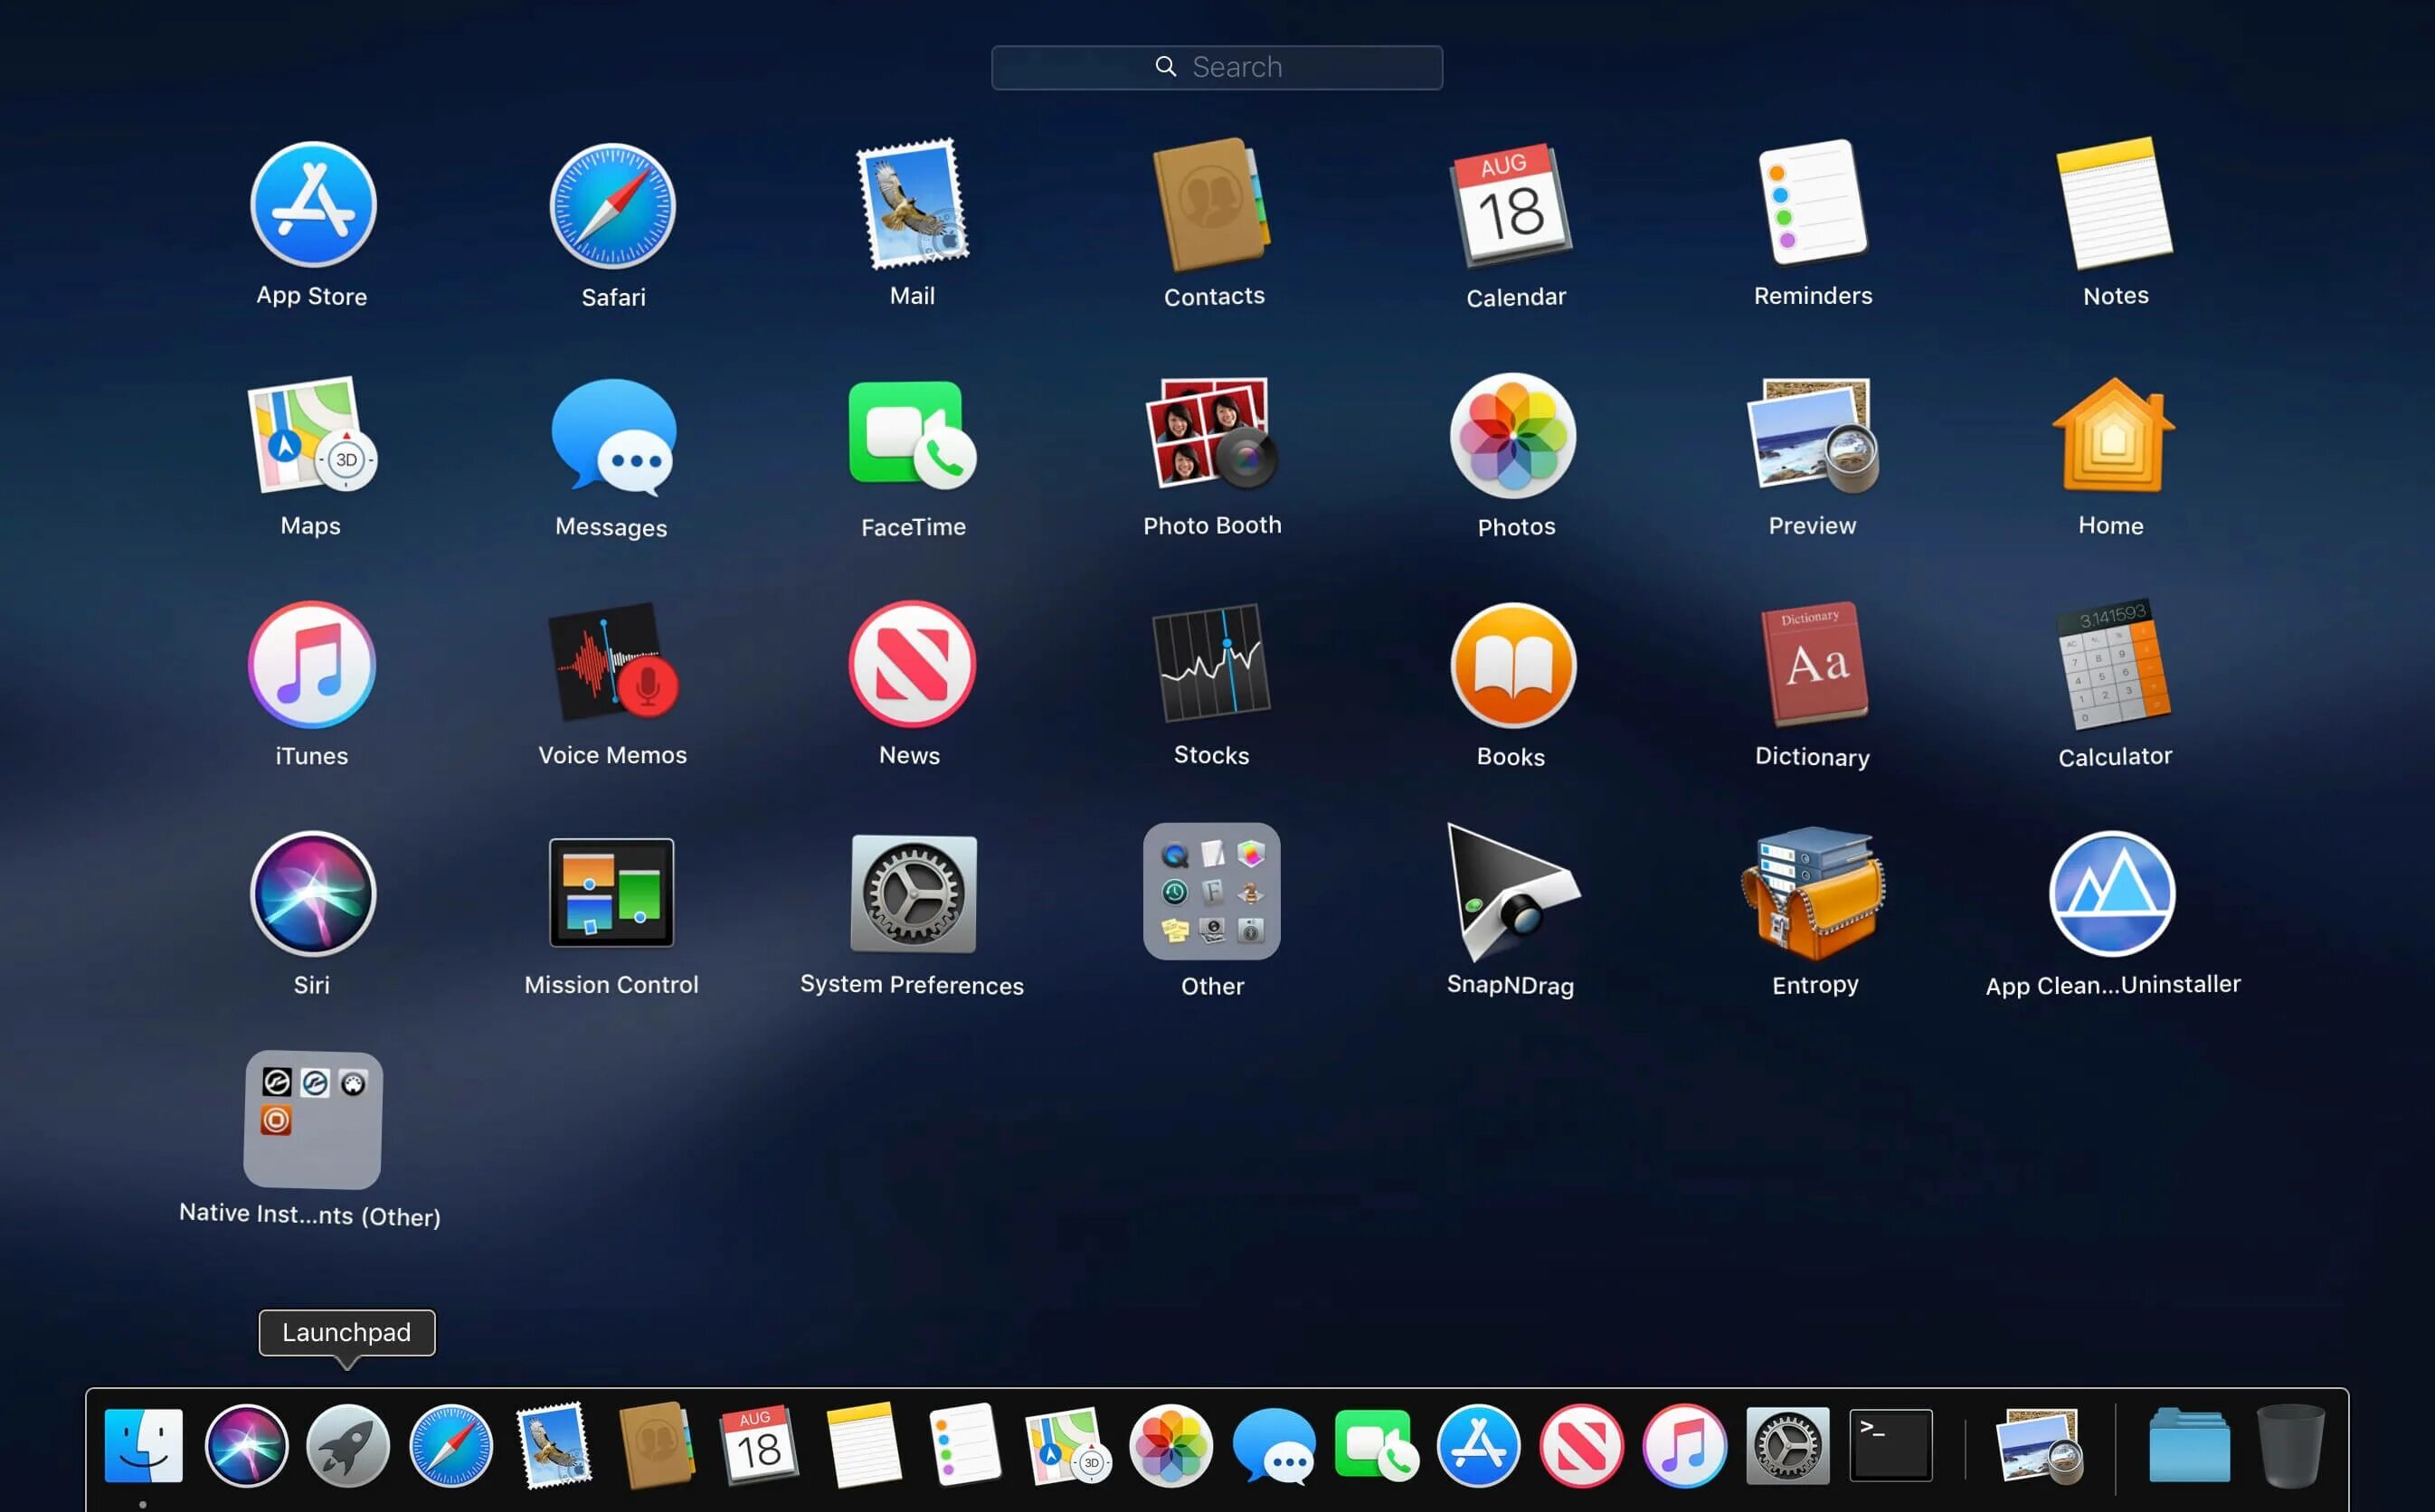2435x1512 pixels.
Task: Open App Store from the Dock
Action: click(1479, 1446)
